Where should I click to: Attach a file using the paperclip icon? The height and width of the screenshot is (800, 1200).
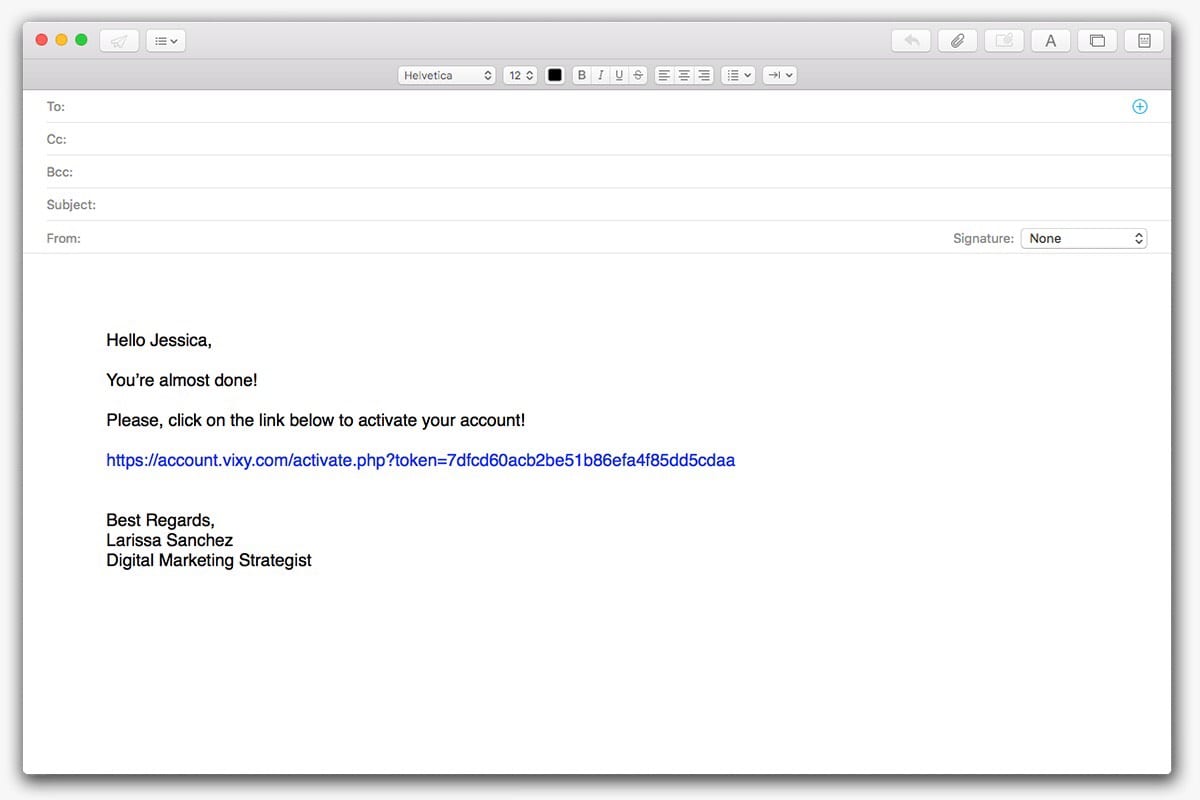(957, 40)
